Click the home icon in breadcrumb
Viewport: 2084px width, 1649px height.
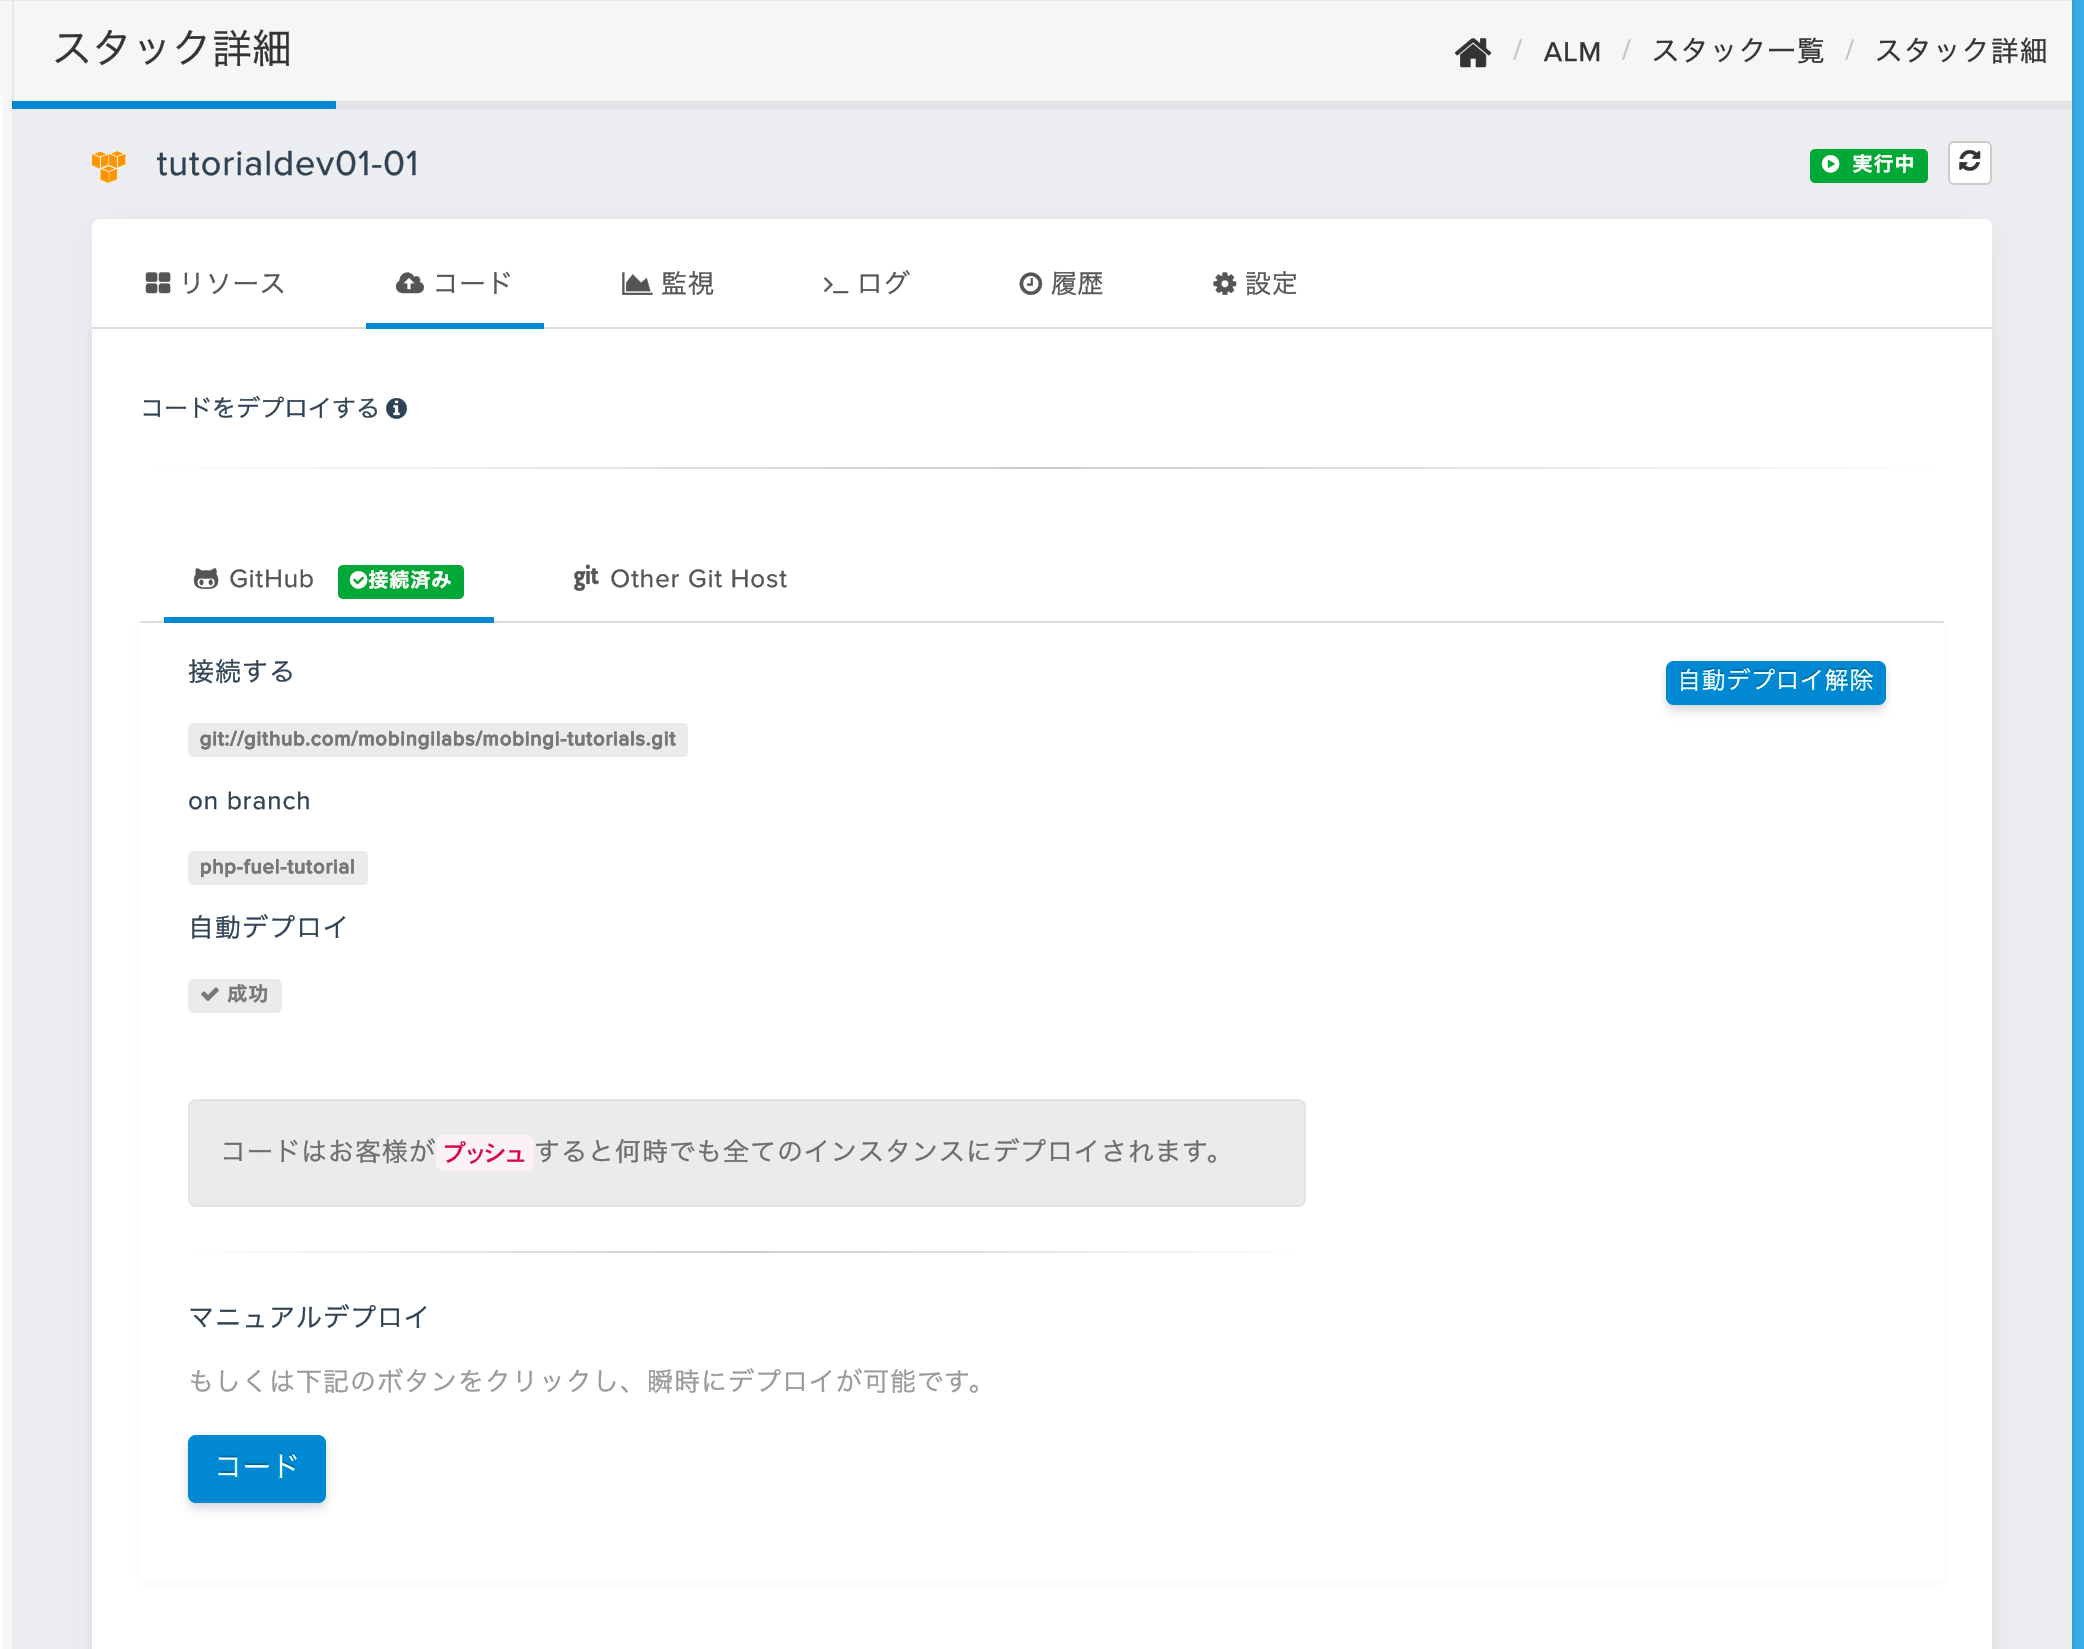[x=1472, y=51]
